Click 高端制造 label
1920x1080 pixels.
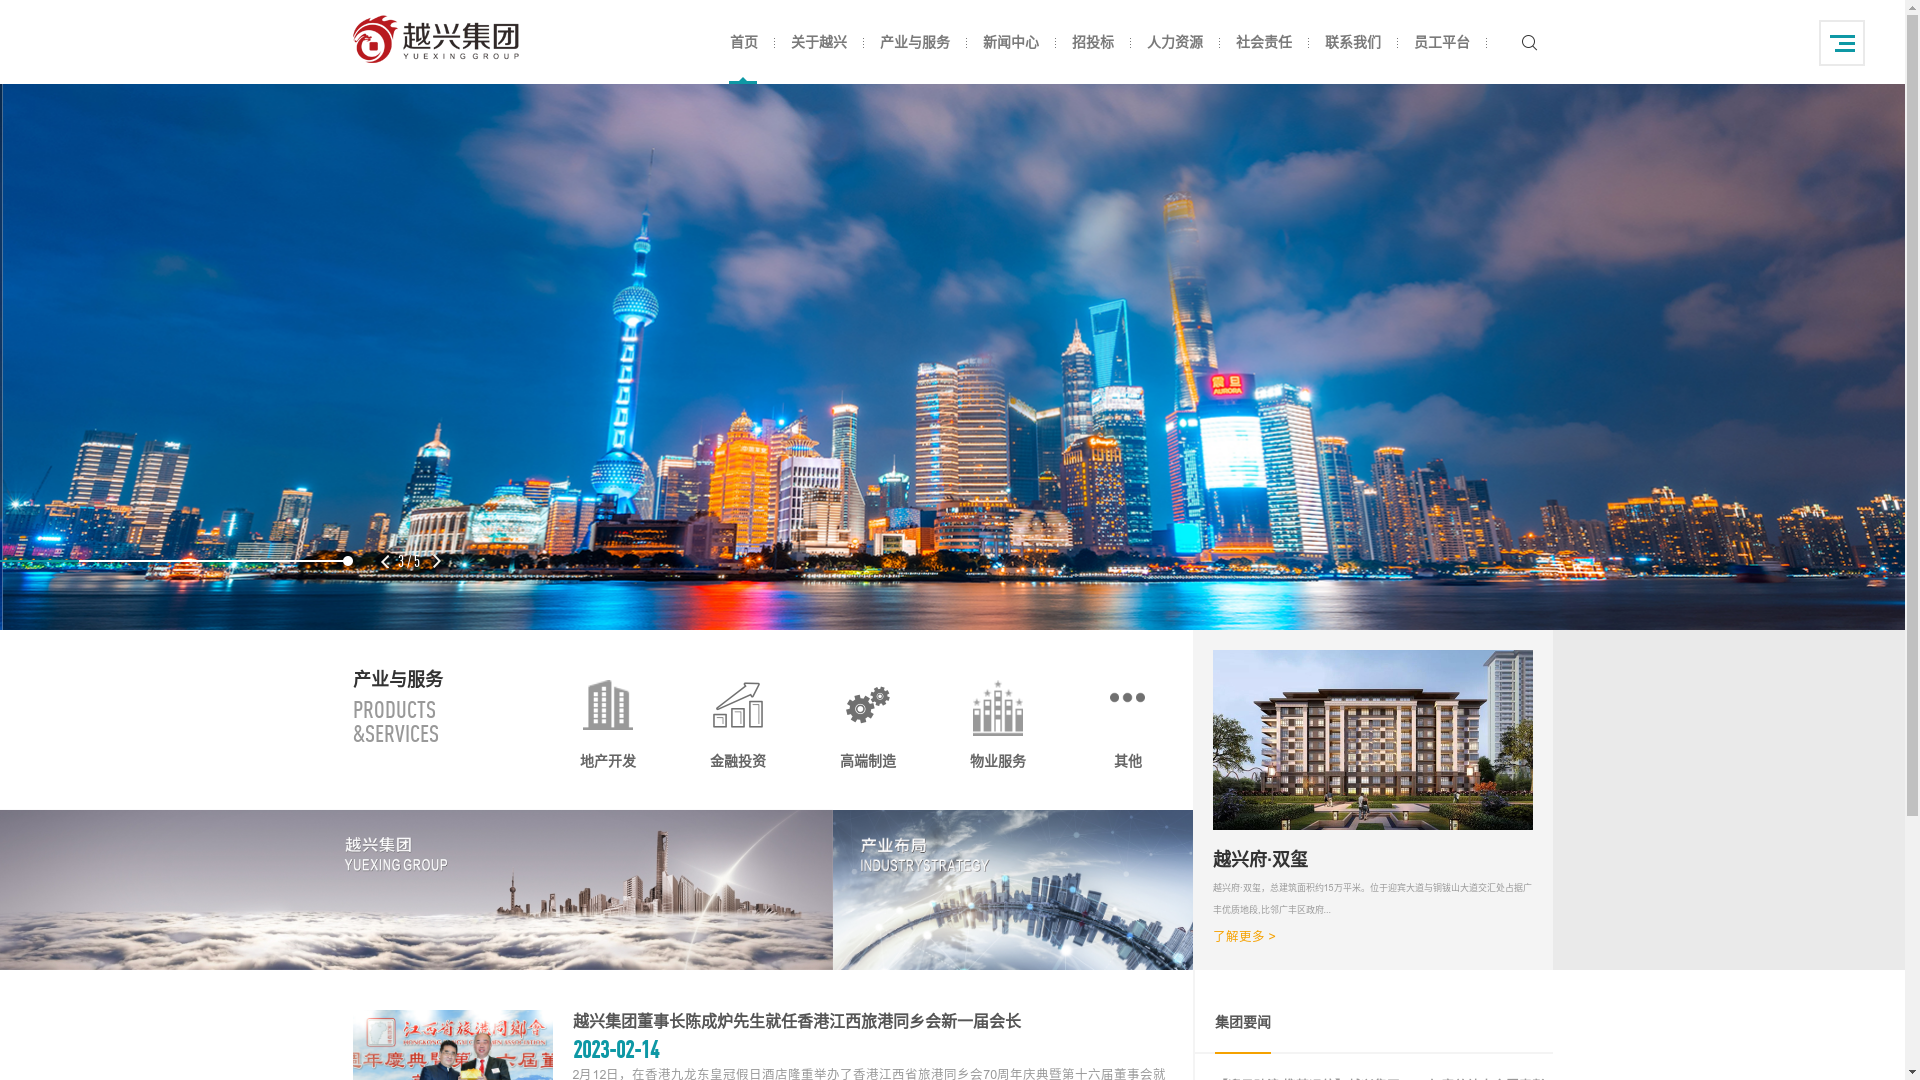[868, 762]
